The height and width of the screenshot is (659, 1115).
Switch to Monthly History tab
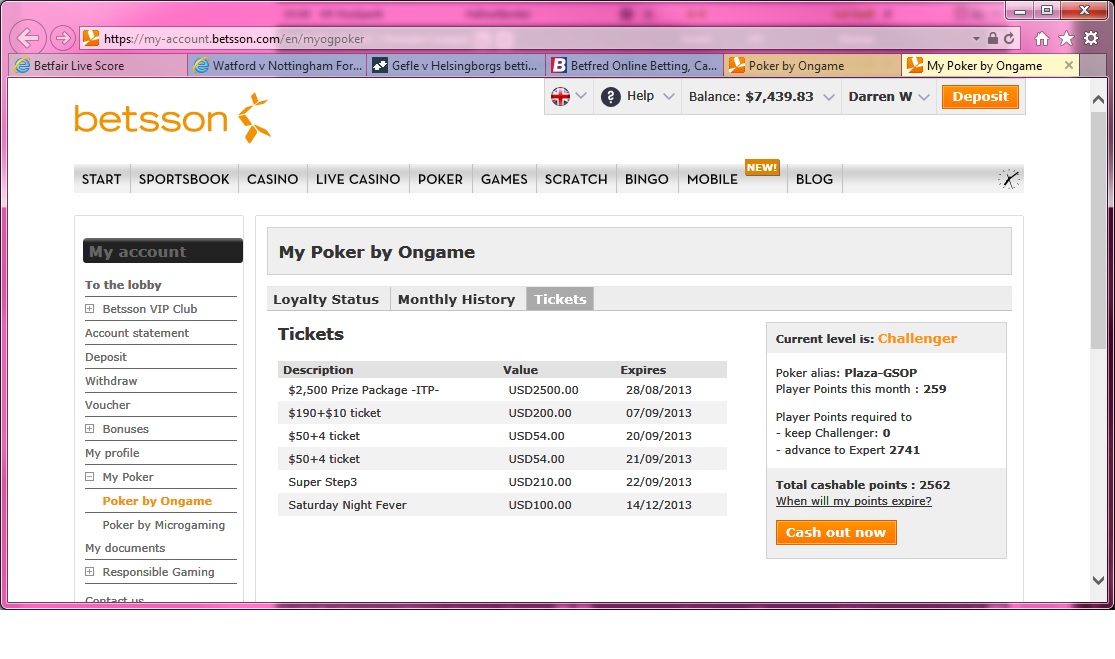click(x=457, y=299)
